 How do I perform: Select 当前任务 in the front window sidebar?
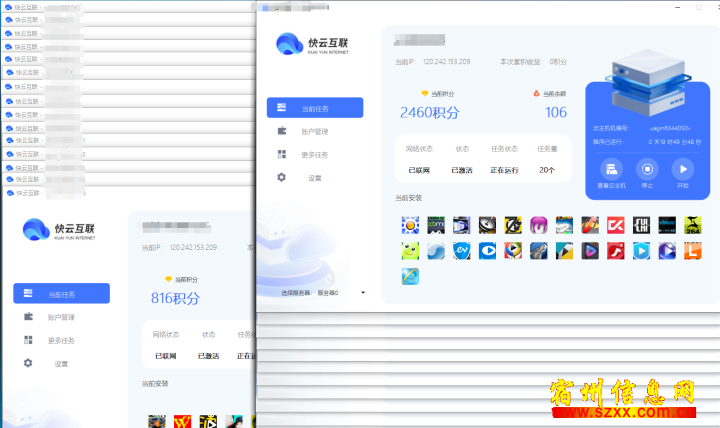click(x=315, y=108)
